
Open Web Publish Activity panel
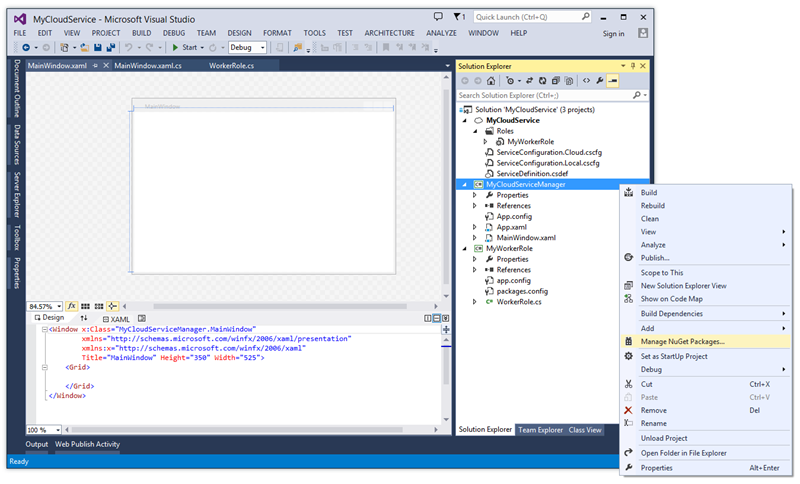(x=87, y=444)
